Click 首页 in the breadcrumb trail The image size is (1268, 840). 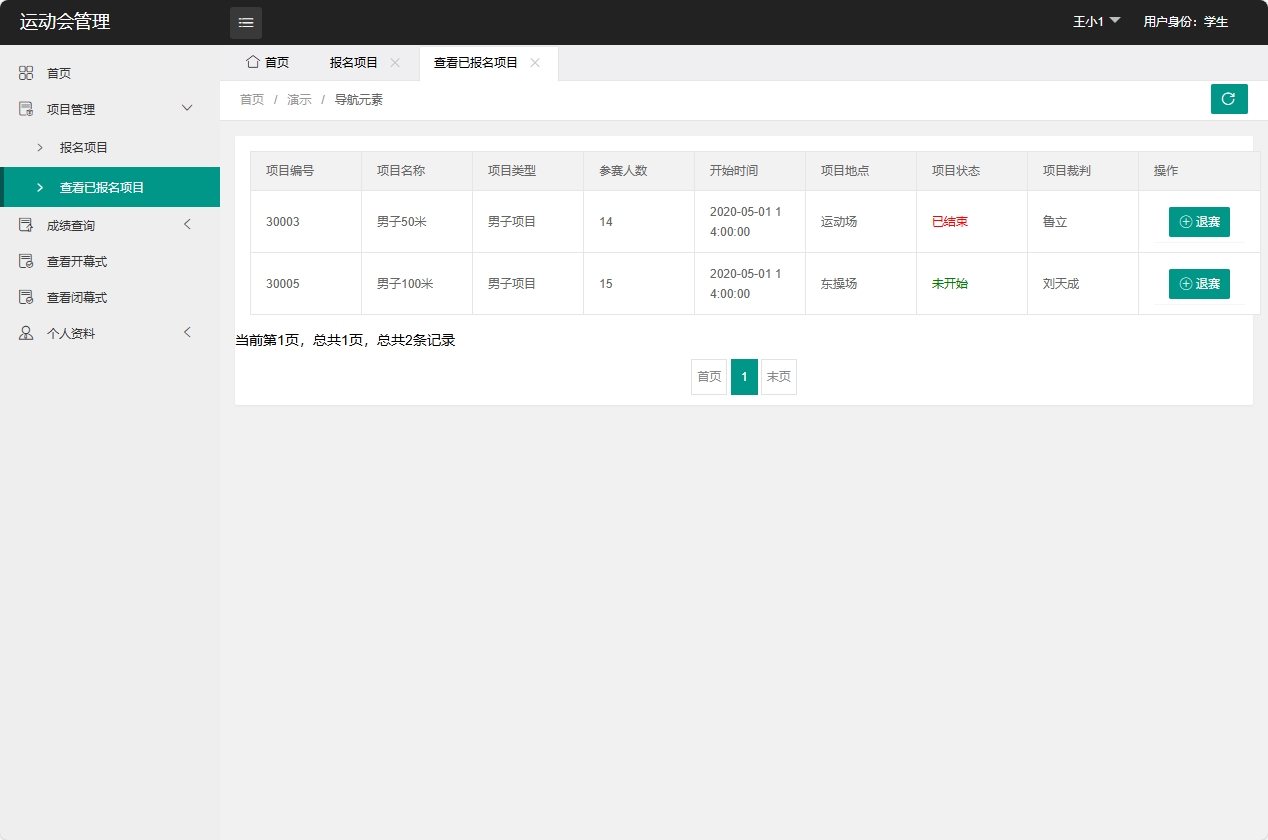(x=251, y=99)
